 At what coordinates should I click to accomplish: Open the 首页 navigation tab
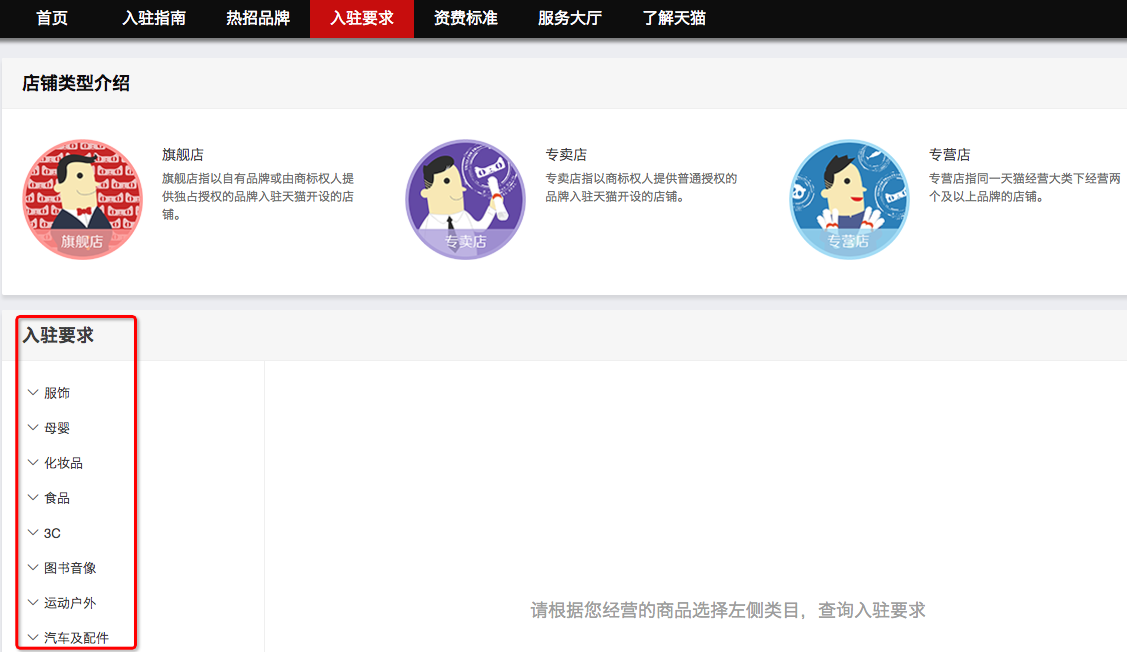click(52, 18)
